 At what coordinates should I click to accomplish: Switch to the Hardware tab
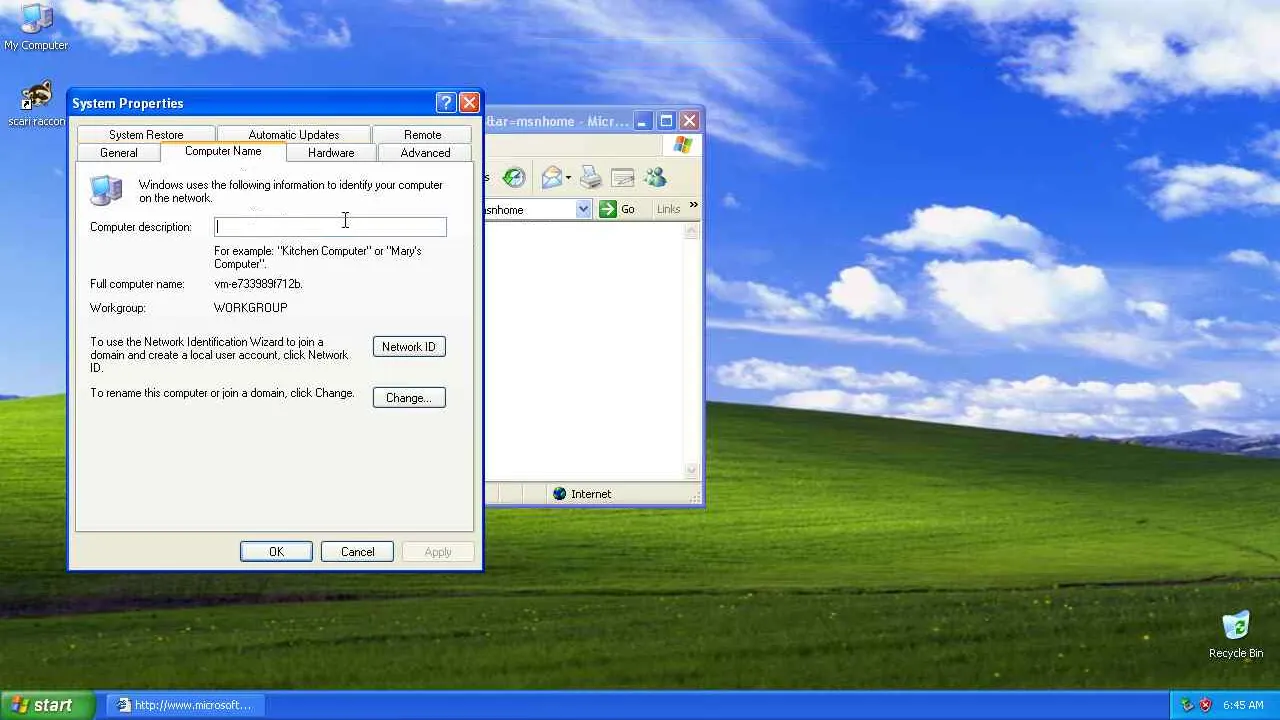[331, 153]
